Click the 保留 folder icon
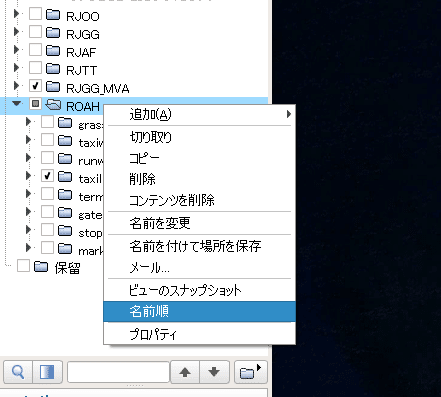441x397 pixels. click(41, 266)
